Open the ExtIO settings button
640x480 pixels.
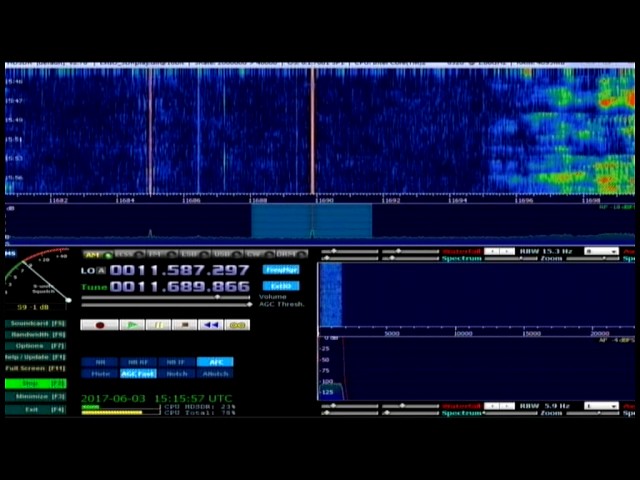click(x=281, y=286)
